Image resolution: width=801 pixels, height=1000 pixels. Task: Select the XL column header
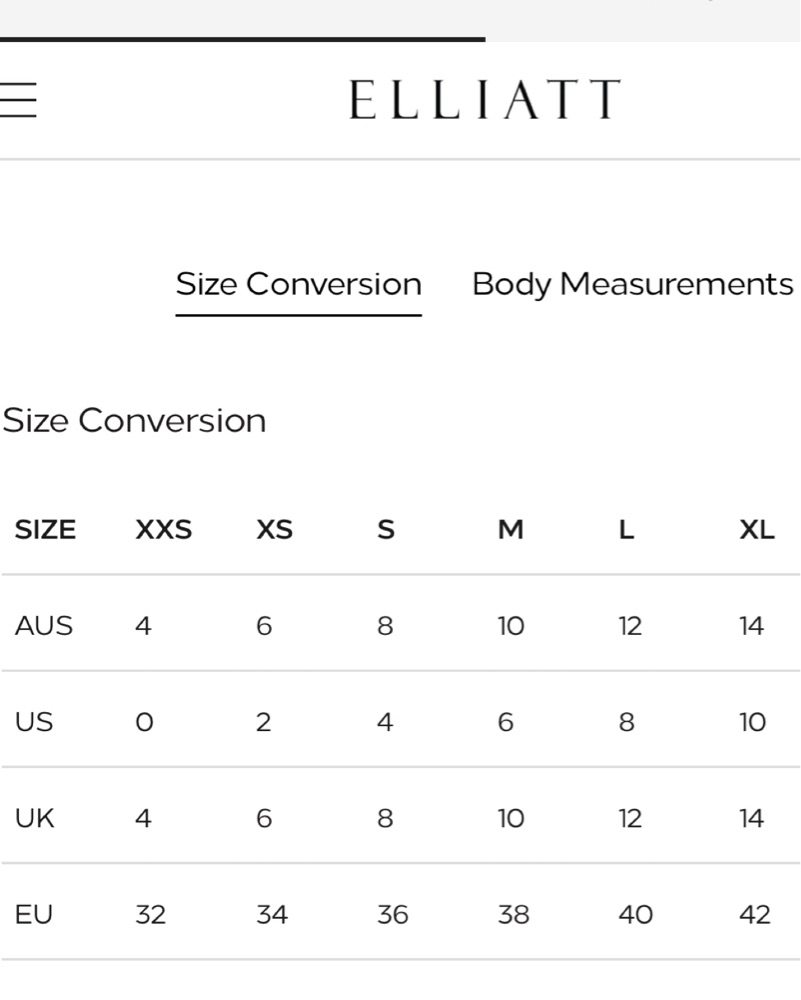[756, 530]
